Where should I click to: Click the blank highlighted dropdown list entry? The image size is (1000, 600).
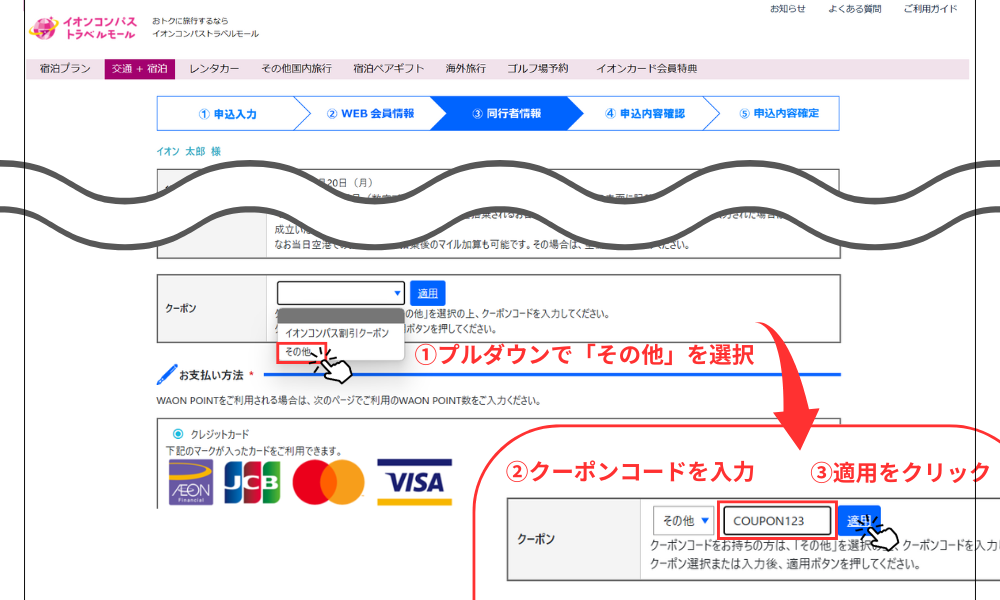[x=341, y=316]
